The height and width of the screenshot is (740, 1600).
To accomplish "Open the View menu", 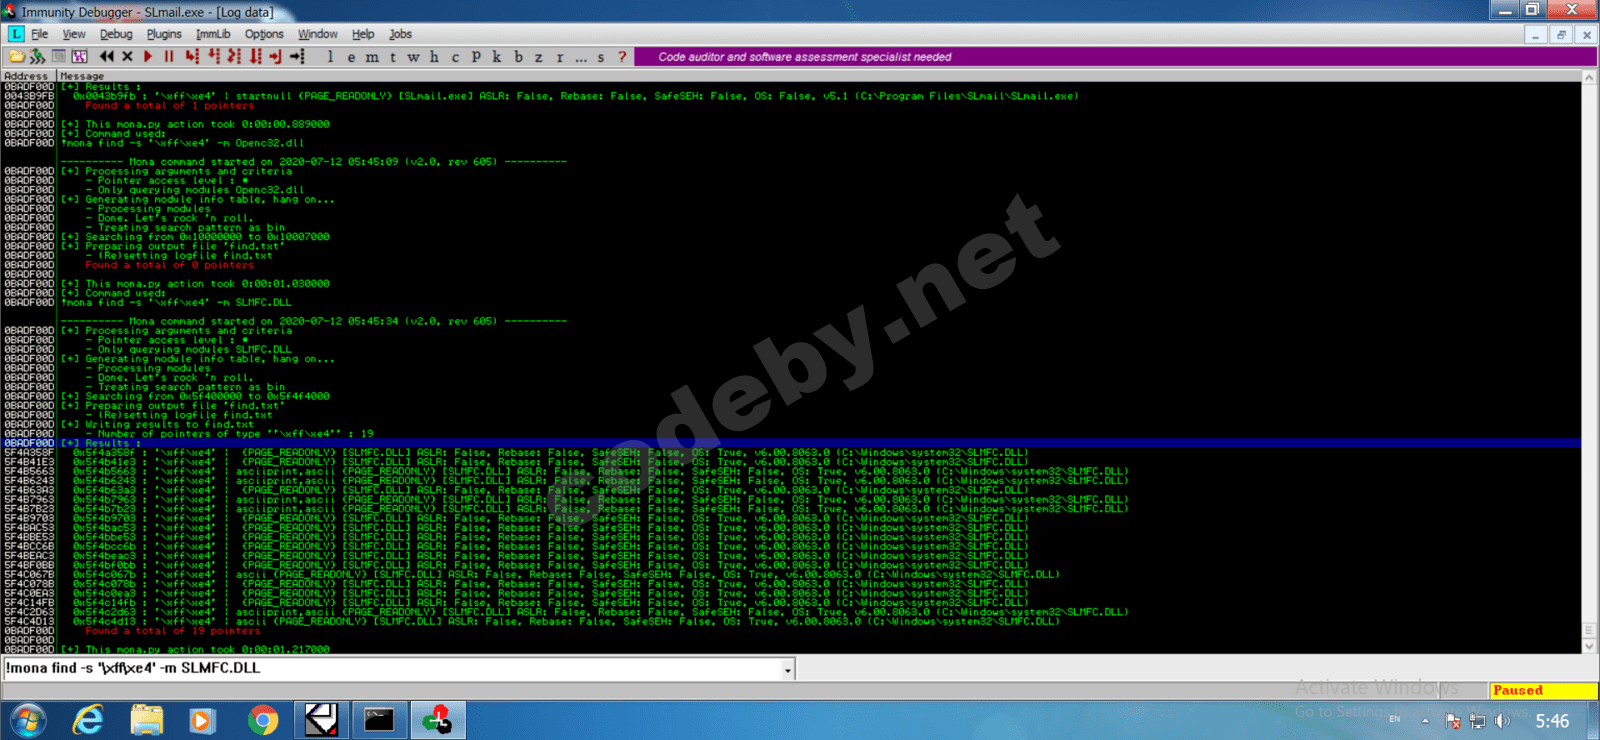I will [74, 34].
